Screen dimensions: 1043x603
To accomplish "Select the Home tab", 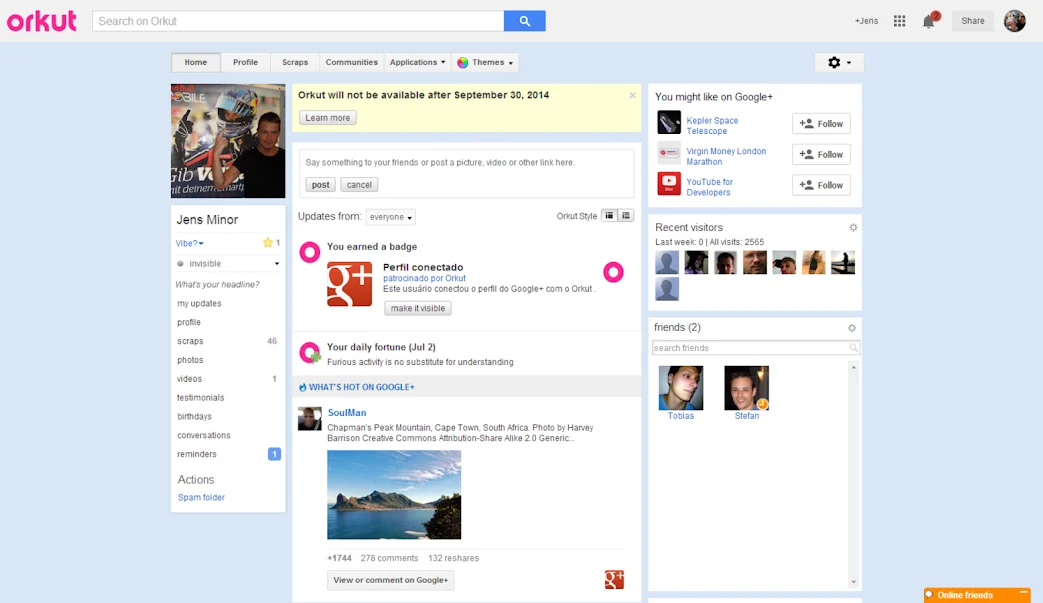I will coord(196,62).
